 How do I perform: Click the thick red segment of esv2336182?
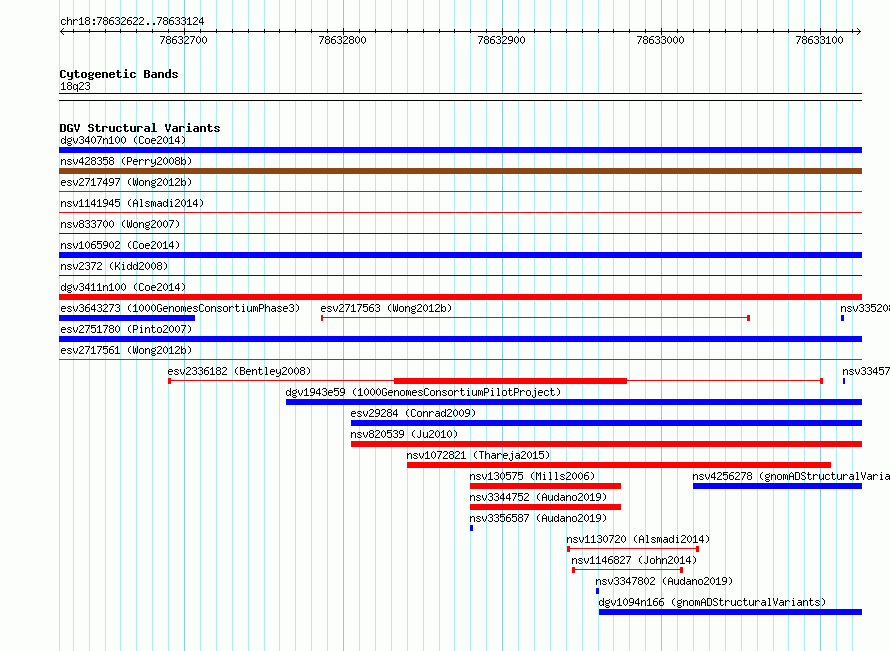510,381
